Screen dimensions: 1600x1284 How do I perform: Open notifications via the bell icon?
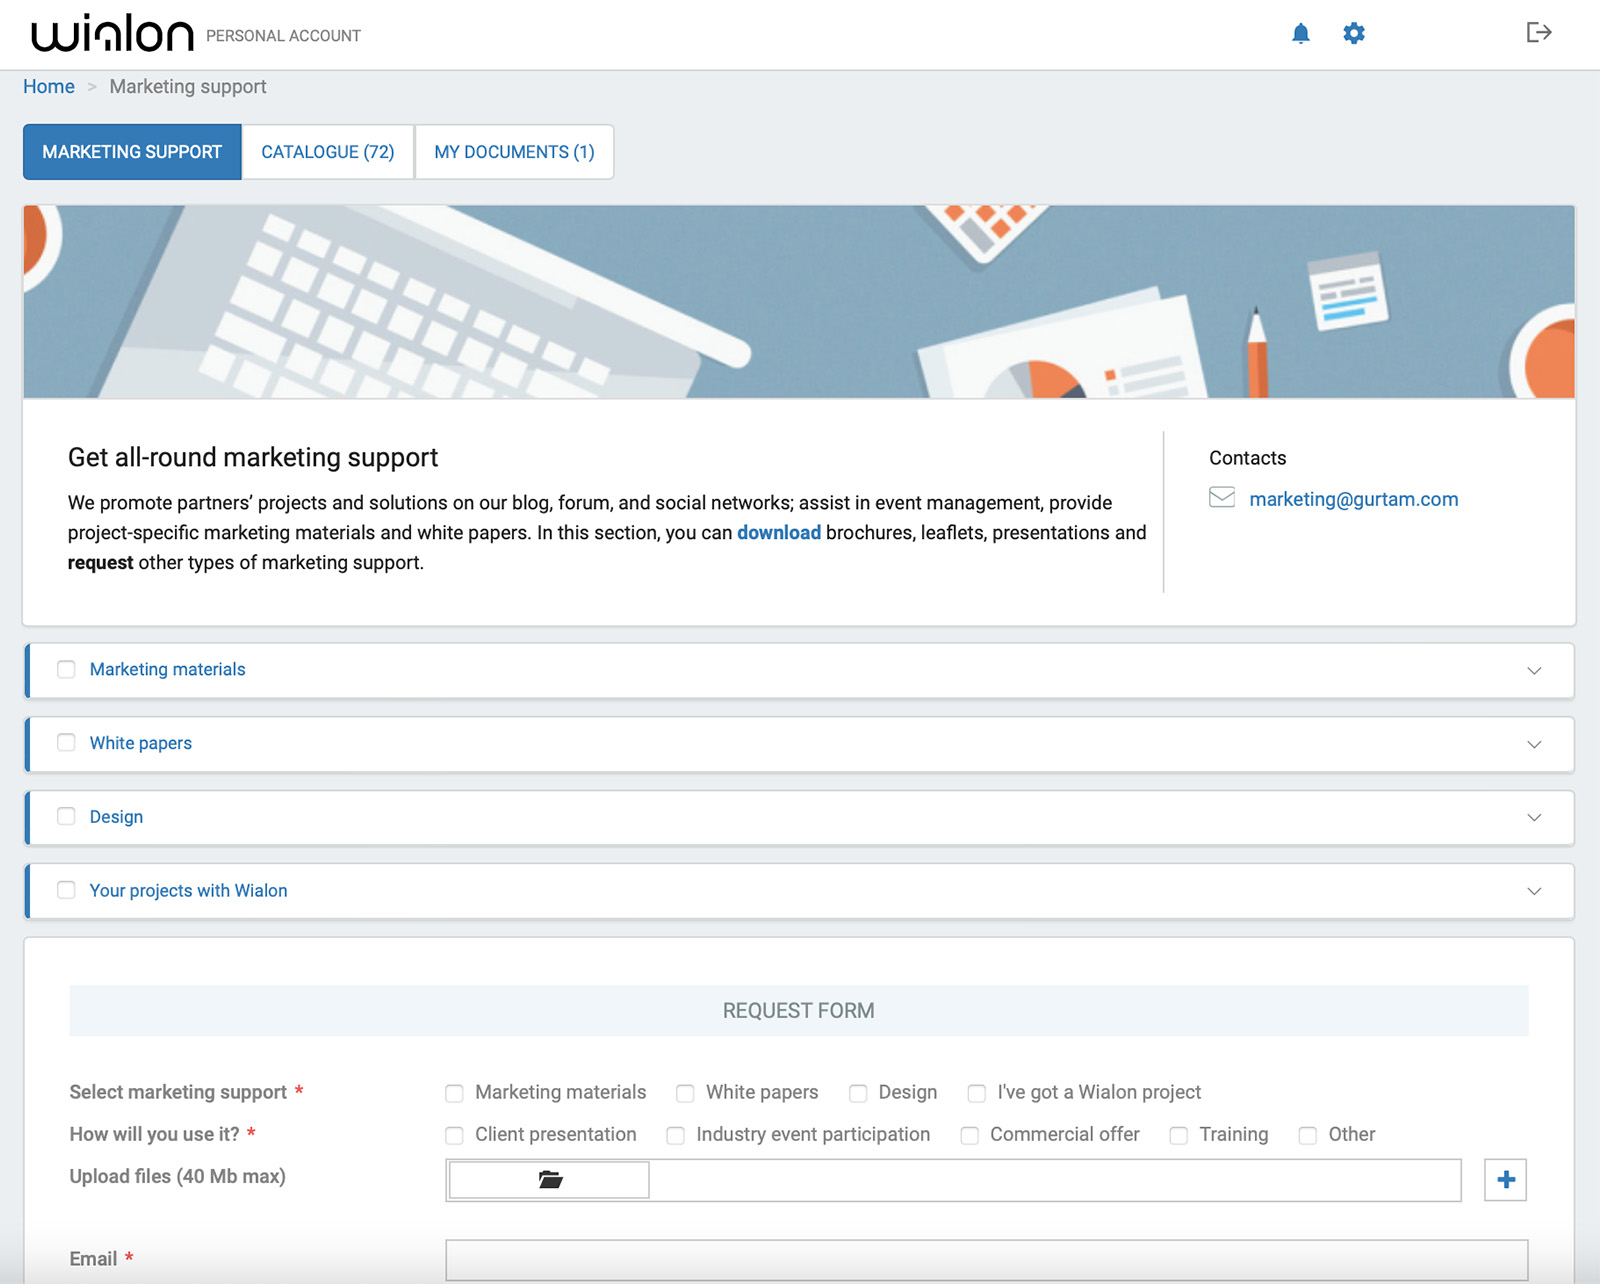click(x=1301, y=33)
